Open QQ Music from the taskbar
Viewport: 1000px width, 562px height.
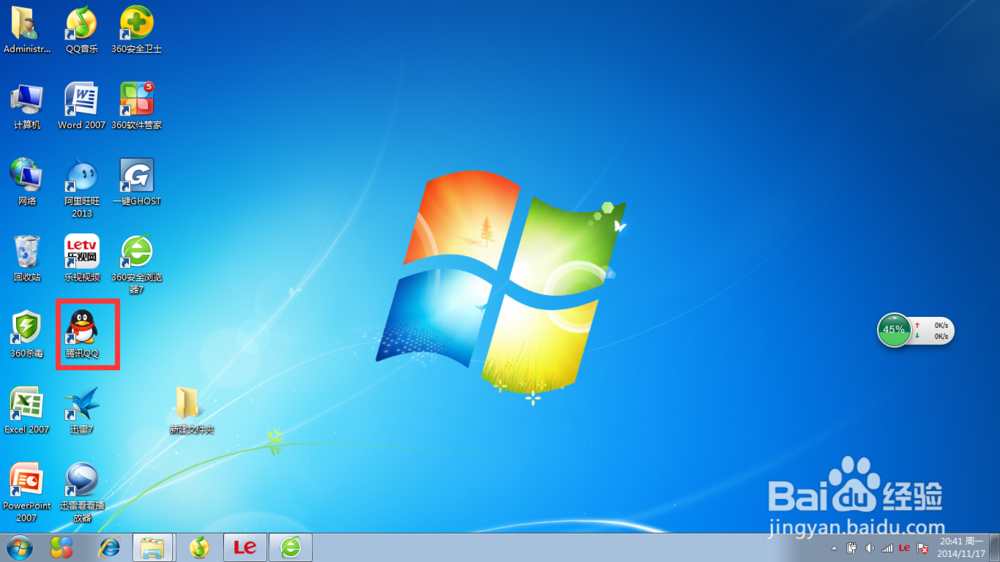point(199,548)
